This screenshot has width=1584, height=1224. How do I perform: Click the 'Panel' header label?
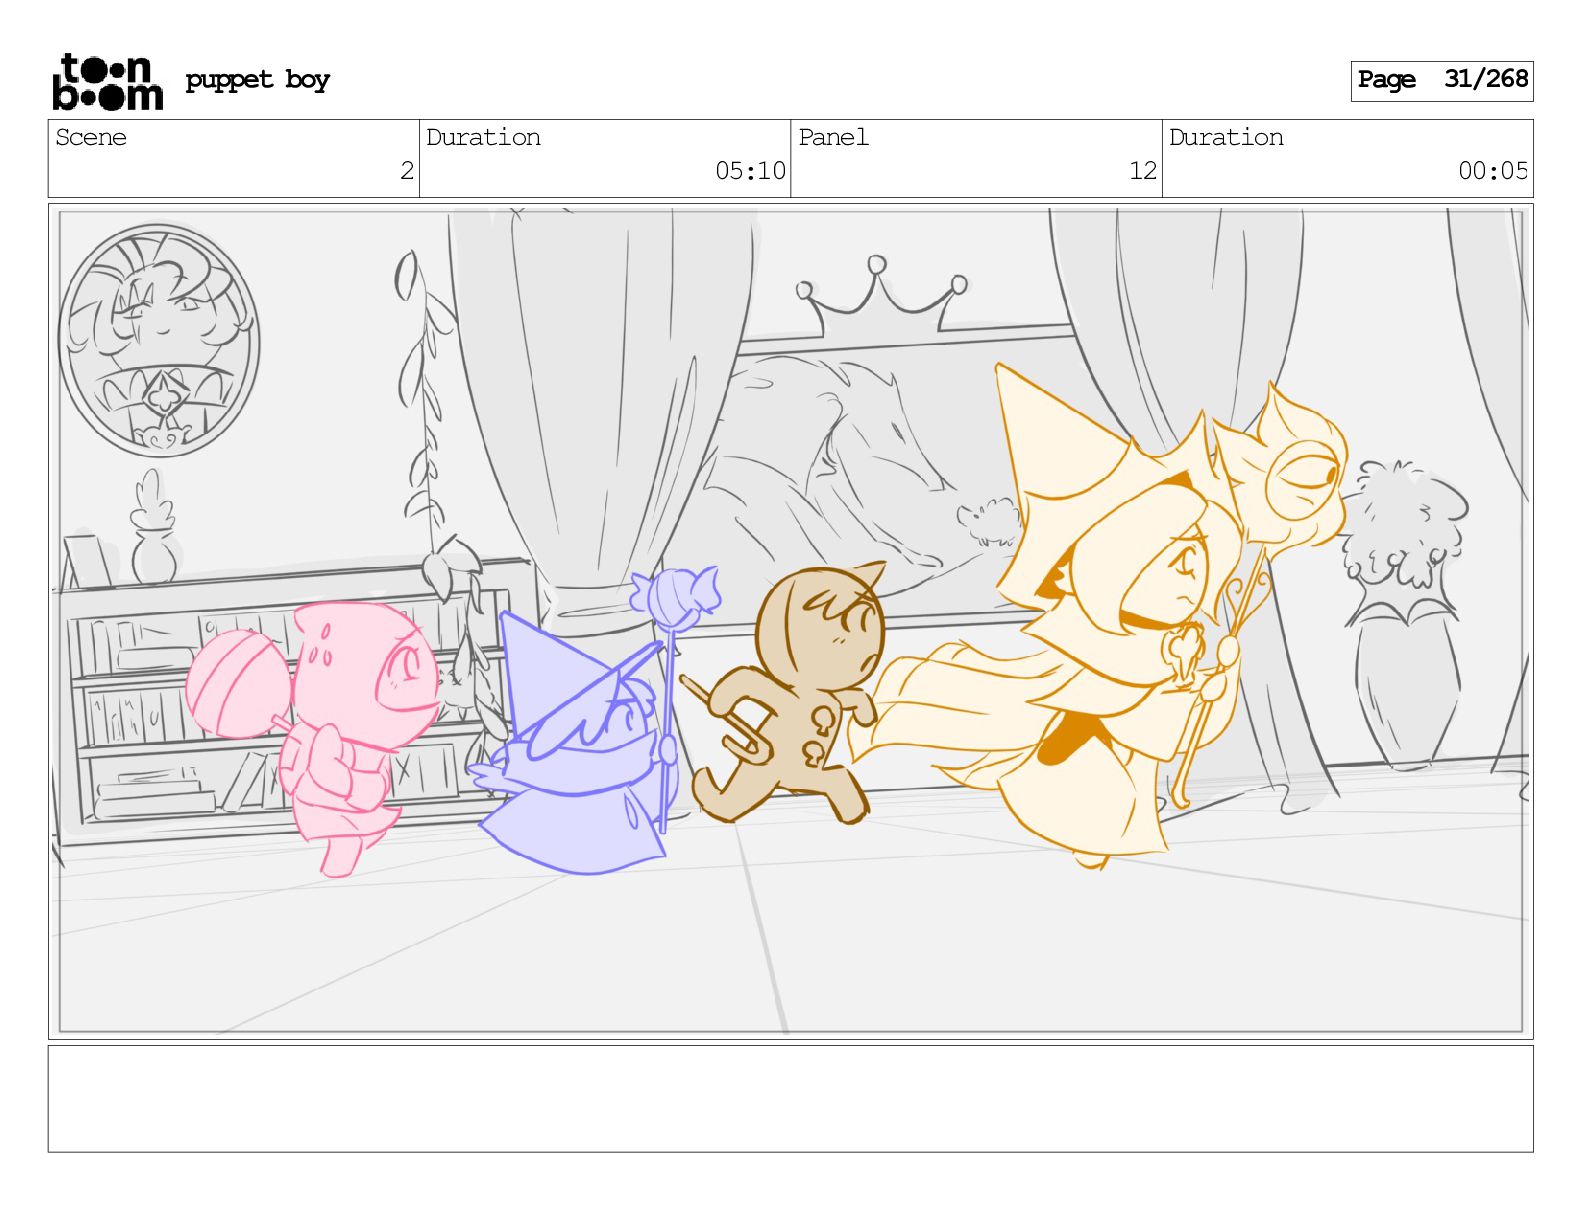click(833, 137)
